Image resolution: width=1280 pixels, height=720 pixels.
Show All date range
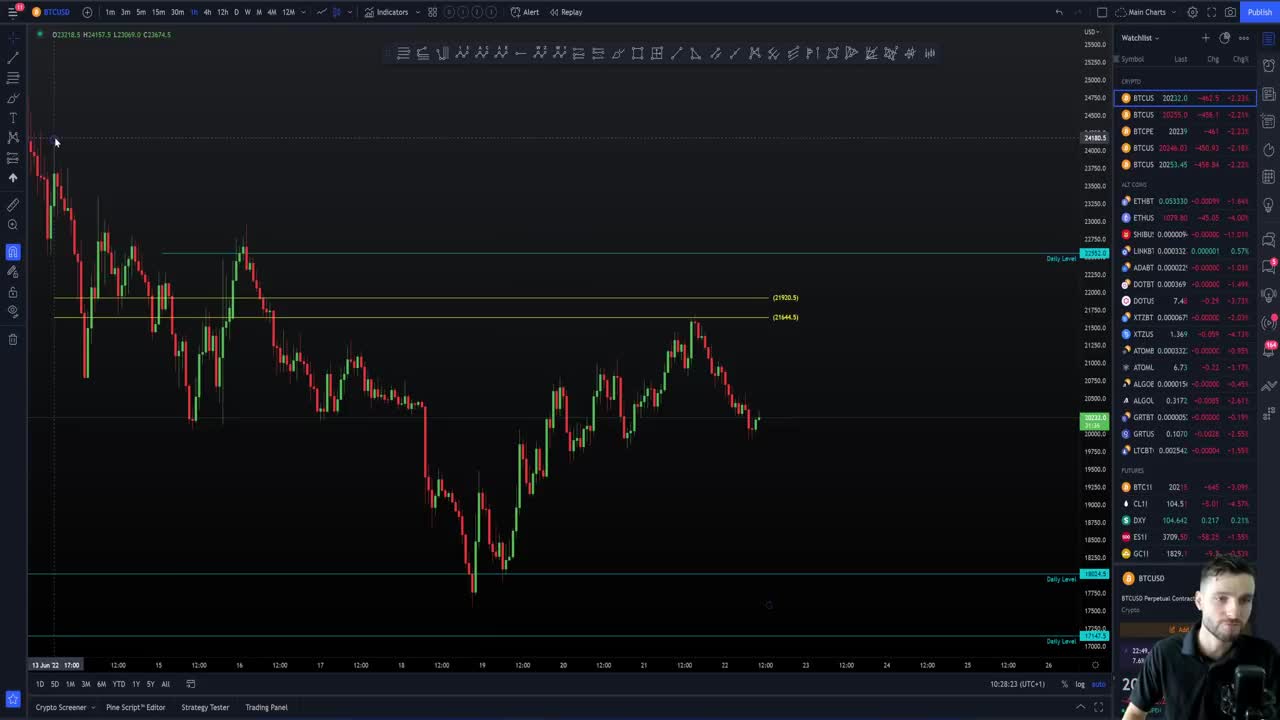[165, 684]
